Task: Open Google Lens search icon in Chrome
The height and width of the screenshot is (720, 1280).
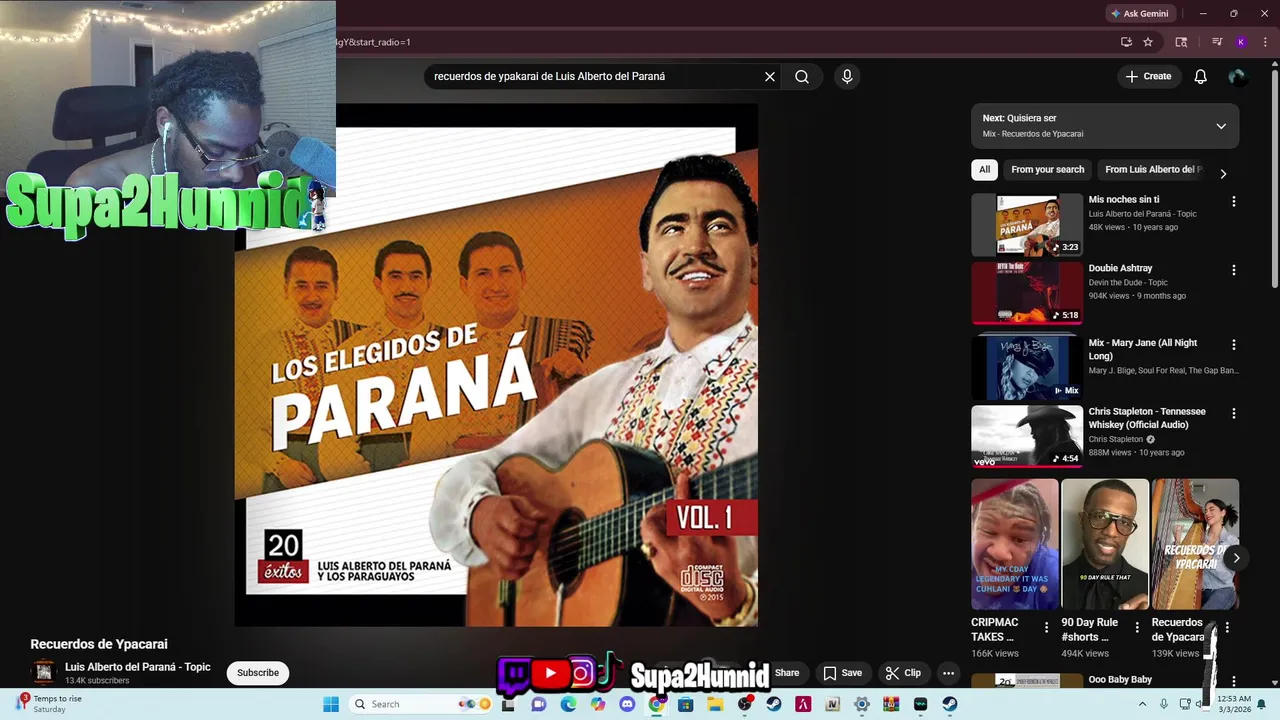Action: 1181,42
